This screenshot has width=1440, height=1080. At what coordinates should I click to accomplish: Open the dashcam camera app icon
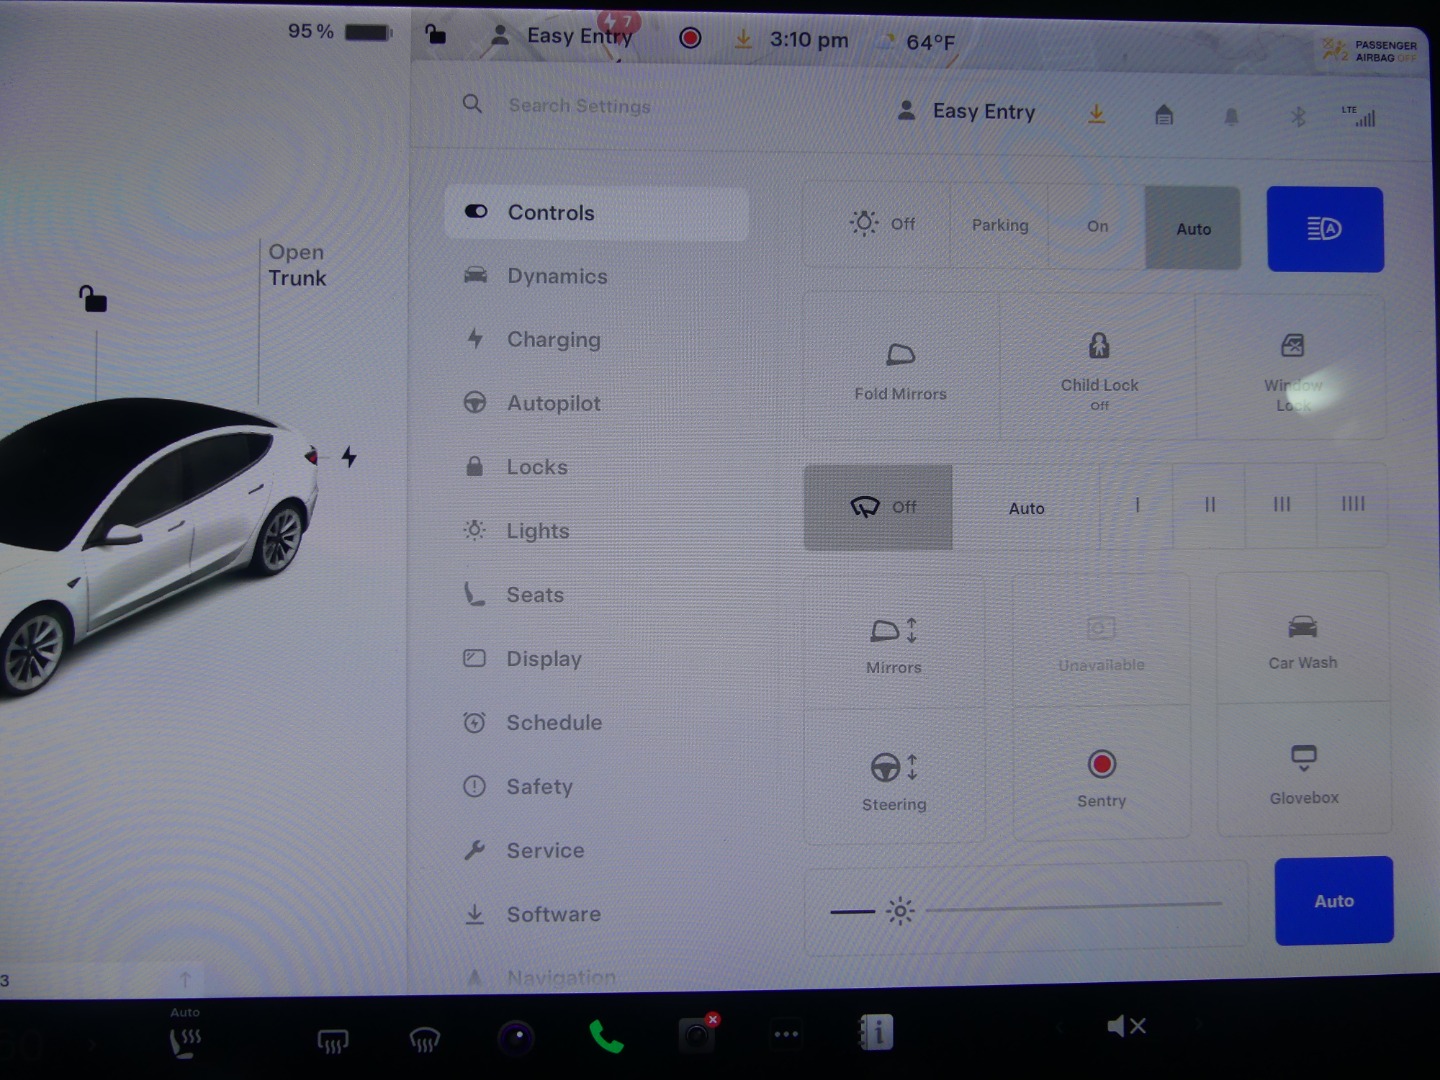(696, 1035)
